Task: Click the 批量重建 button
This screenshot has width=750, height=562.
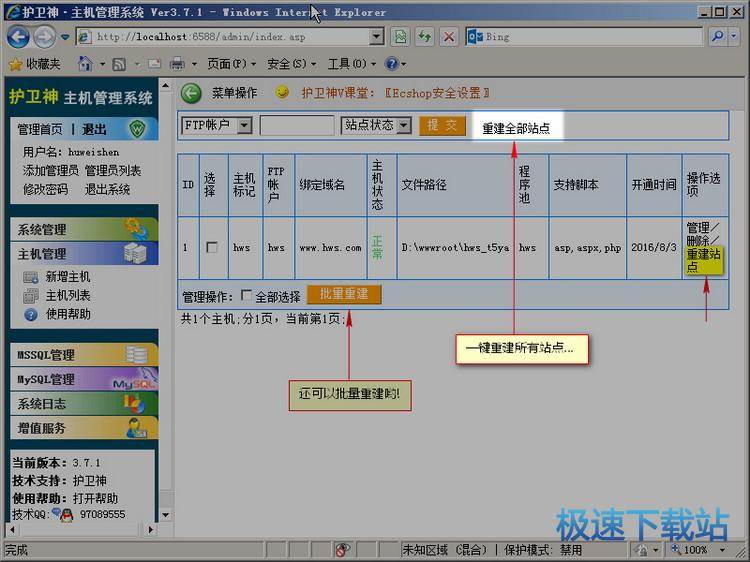Action: (x=344, y=294)
